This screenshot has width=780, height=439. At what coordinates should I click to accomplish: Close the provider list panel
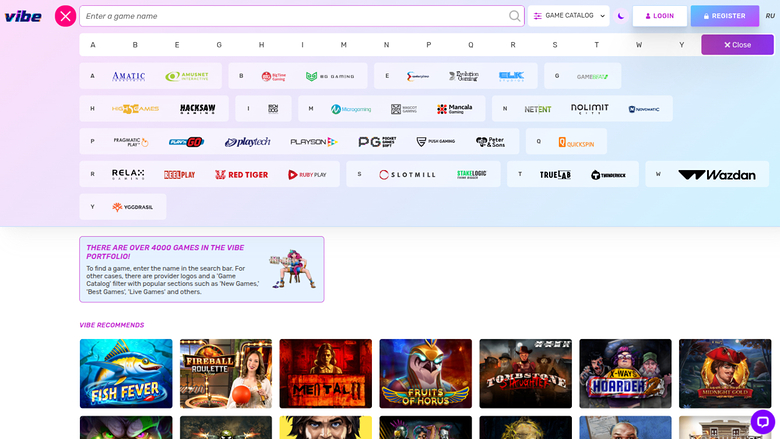click(x=737, y=45)
